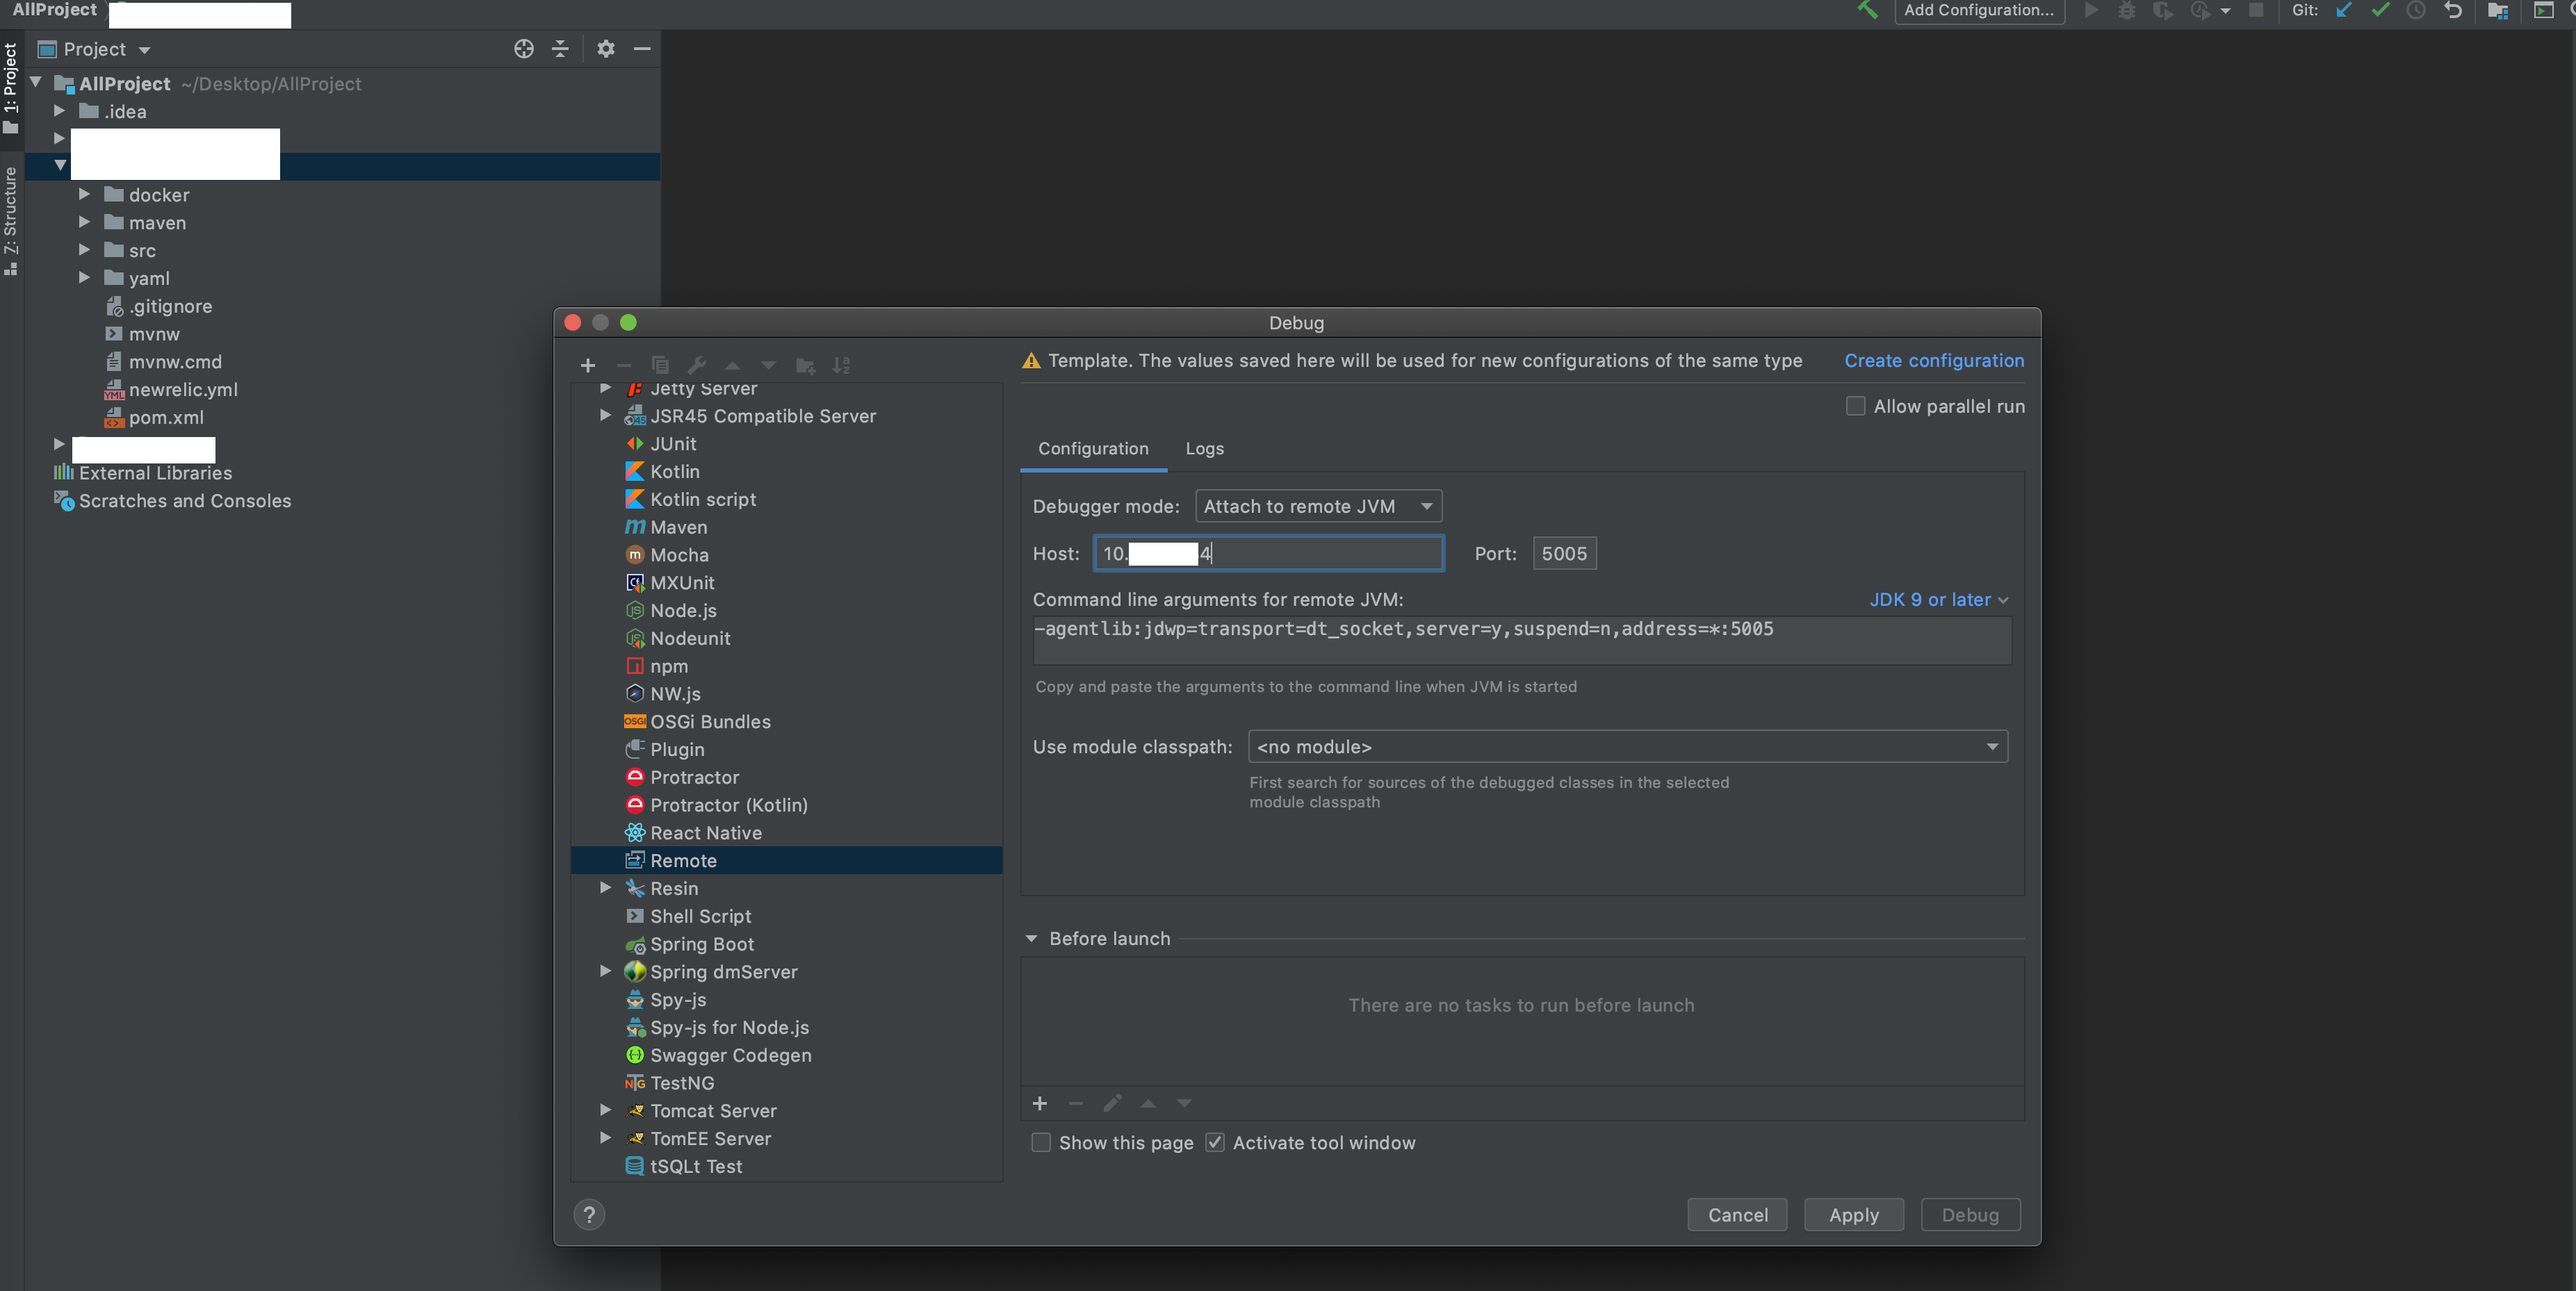Image resolution: width=2576 pixels, height=1291 pixels.
Task: Enable Allow parallel run checkbox
Action: point(1855,406)
